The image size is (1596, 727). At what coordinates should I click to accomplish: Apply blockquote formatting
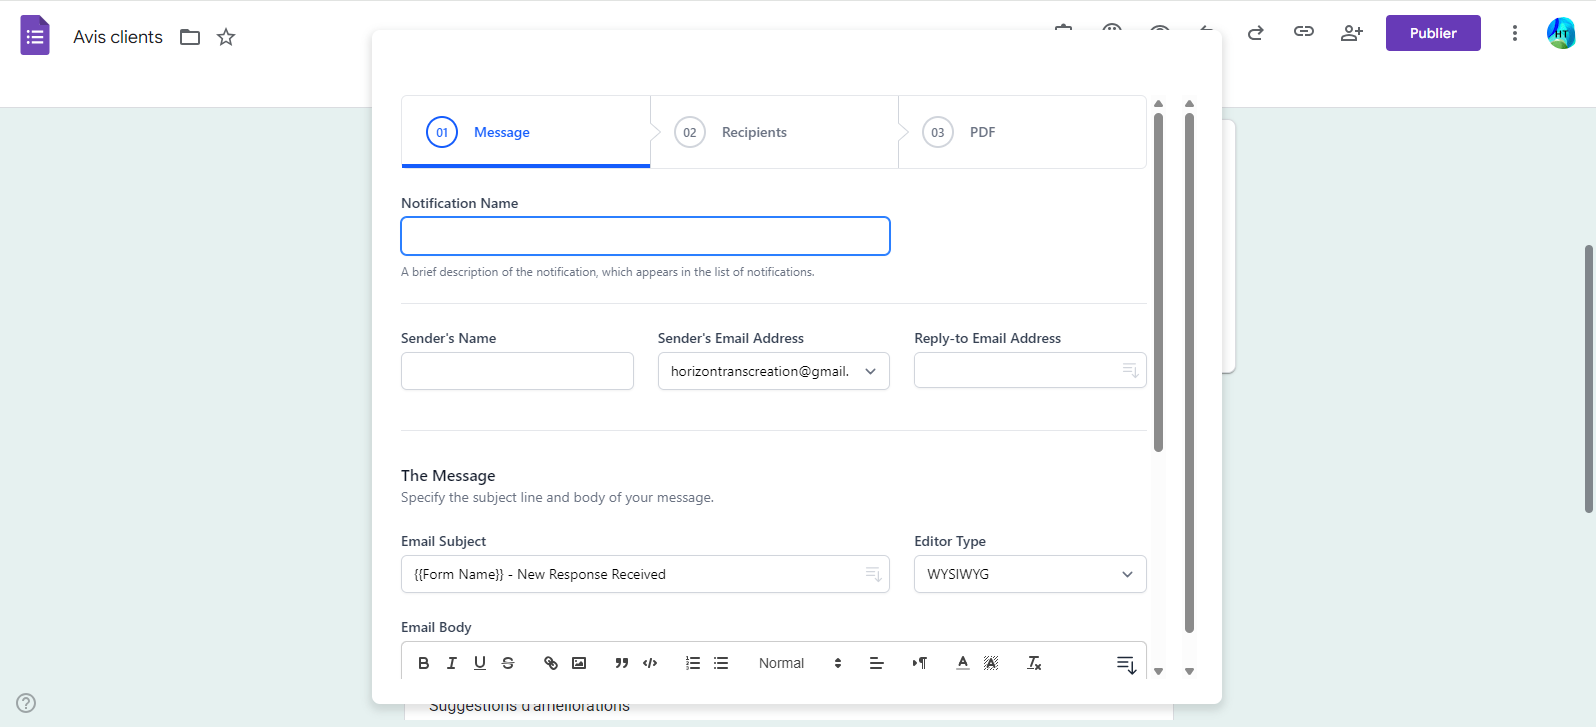pos(622,663)
